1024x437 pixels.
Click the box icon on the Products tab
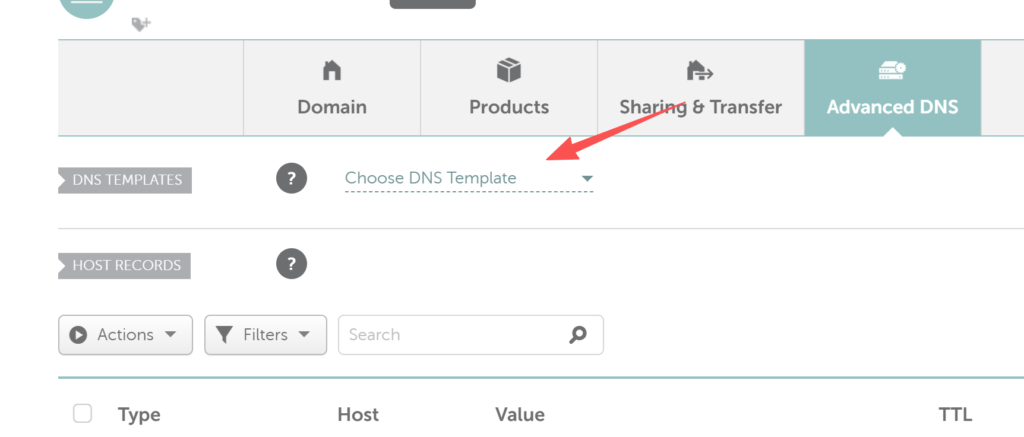point(509,70)
